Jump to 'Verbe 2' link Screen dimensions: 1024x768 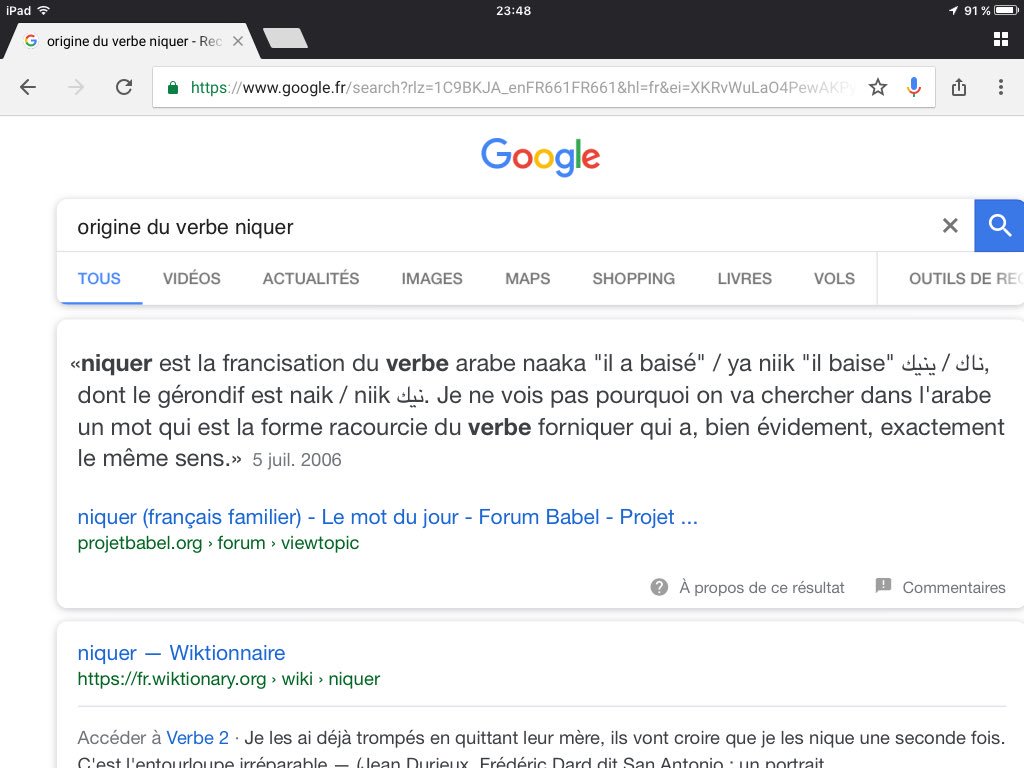(x=197, y=737)
